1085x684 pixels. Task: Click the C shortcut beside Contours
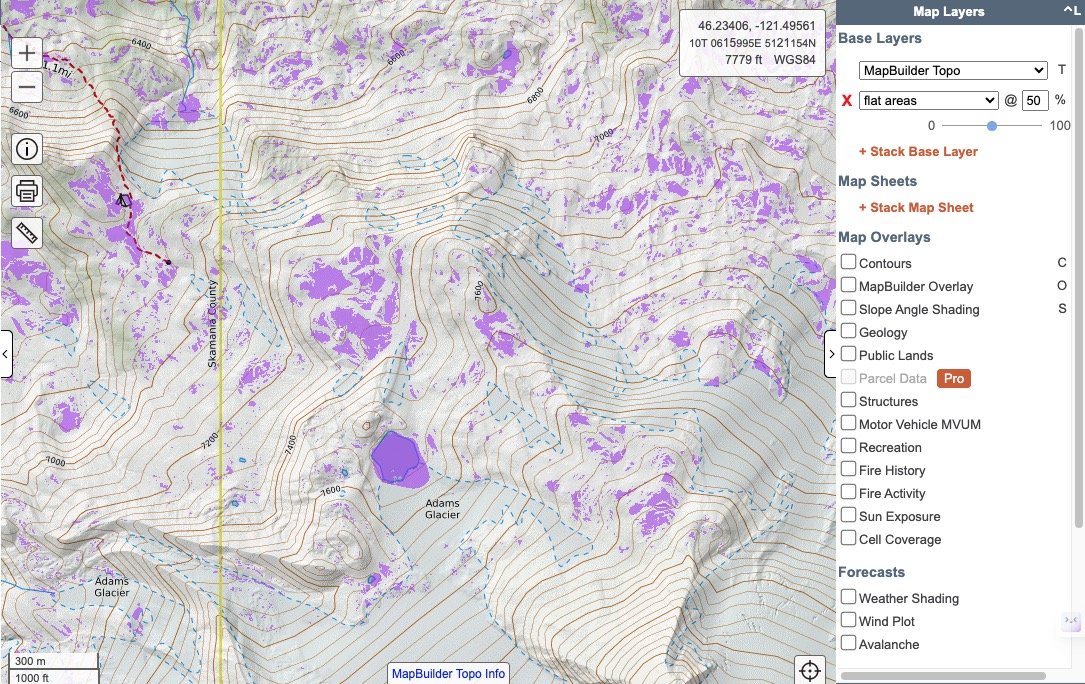[x=1061, y=262]
